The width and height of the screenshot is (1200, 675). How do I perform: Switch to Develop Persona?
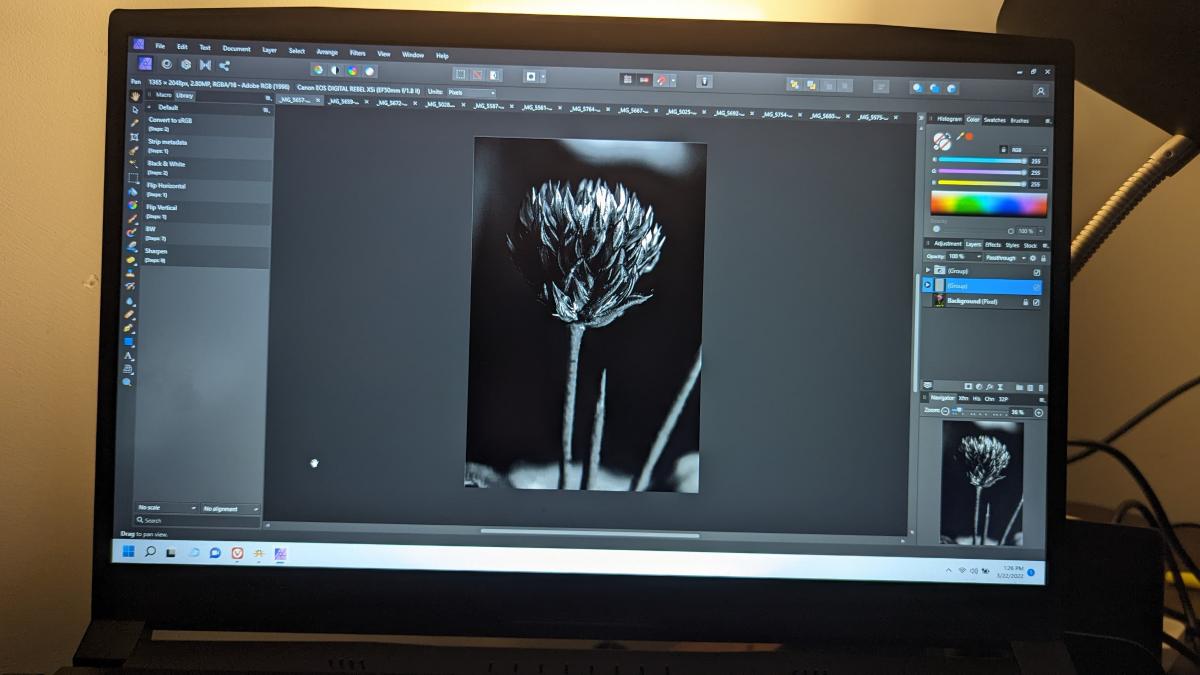point(186,64)
